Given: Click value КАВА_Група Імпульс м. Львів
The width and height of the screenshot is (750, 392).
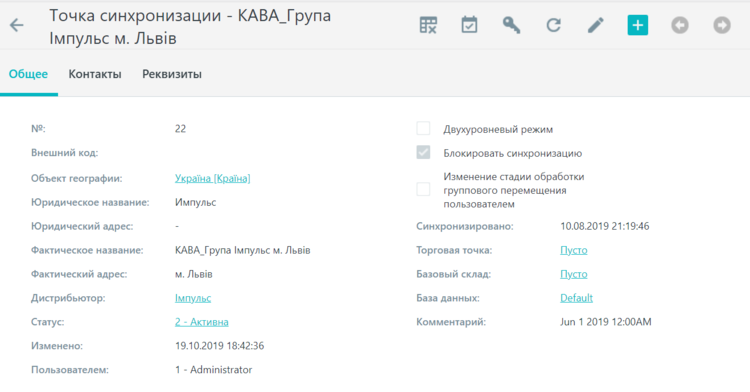Looking at the screenshot, I should (x=243, y=250).
